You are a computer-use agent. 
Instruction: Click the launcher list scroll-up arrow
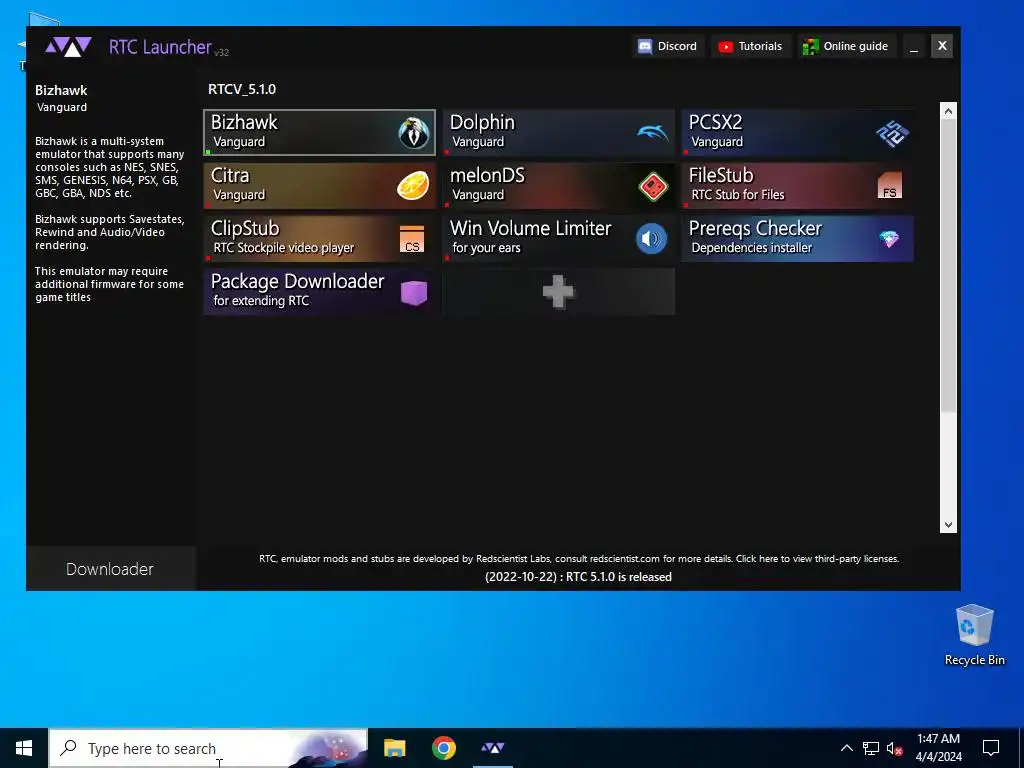click(948, 111)
